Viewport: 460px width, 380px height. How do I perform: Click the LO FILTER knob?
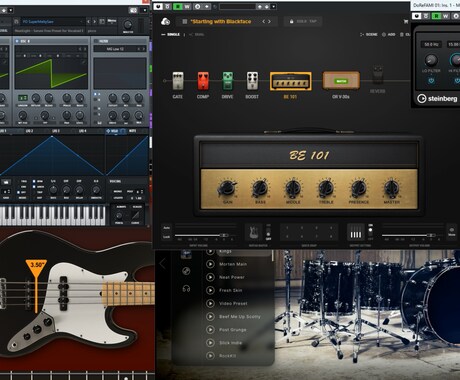coord(431,60)
